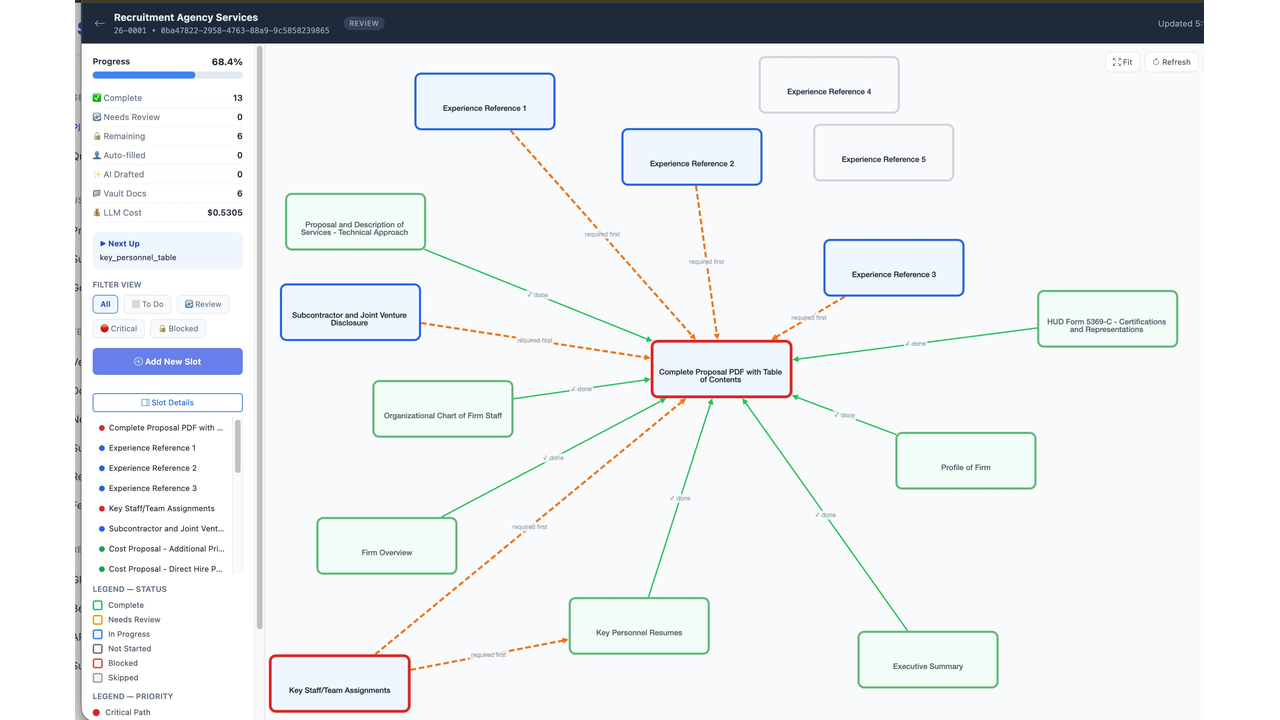Filter by To Do
This screenshot has width=1280, height=720.
coord(147,304)
